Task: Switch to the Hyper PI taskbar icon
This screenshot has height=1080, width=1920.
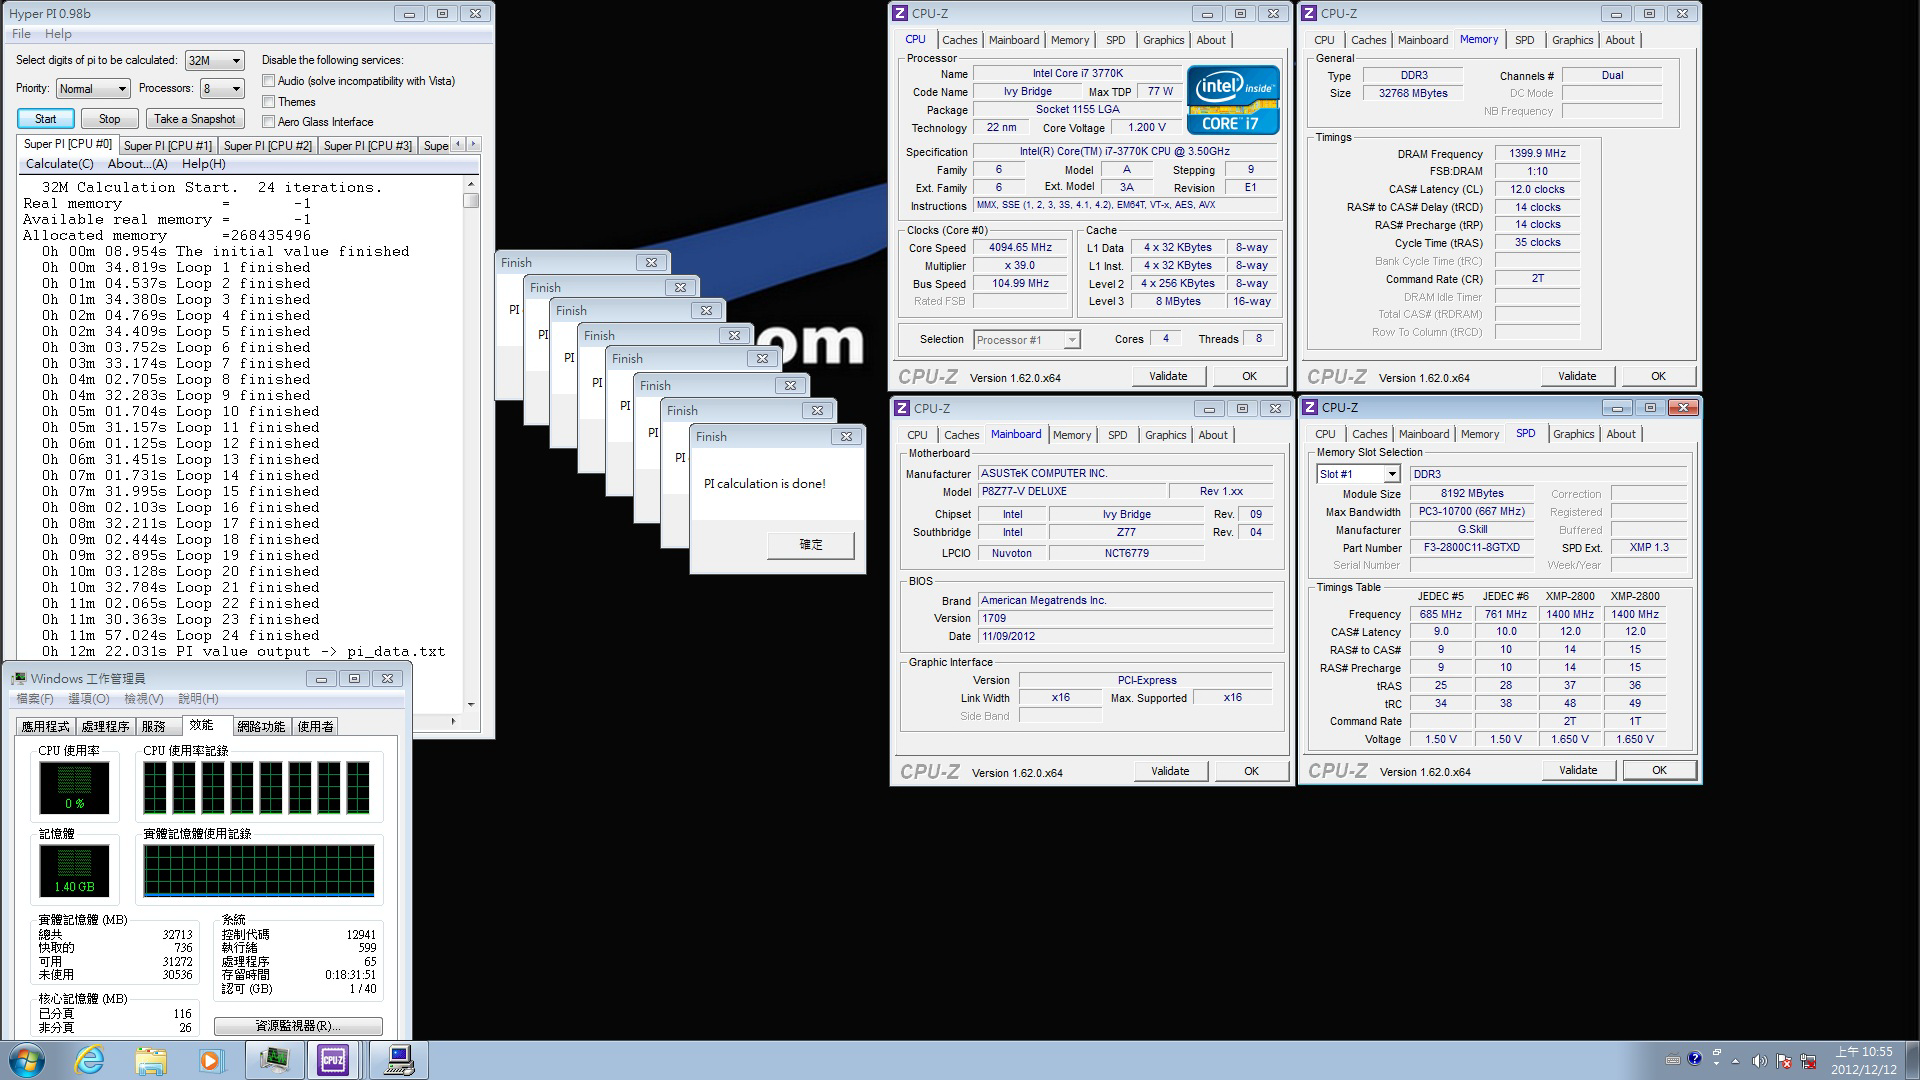Action: pyautogui.click(x=400, y=1060)
